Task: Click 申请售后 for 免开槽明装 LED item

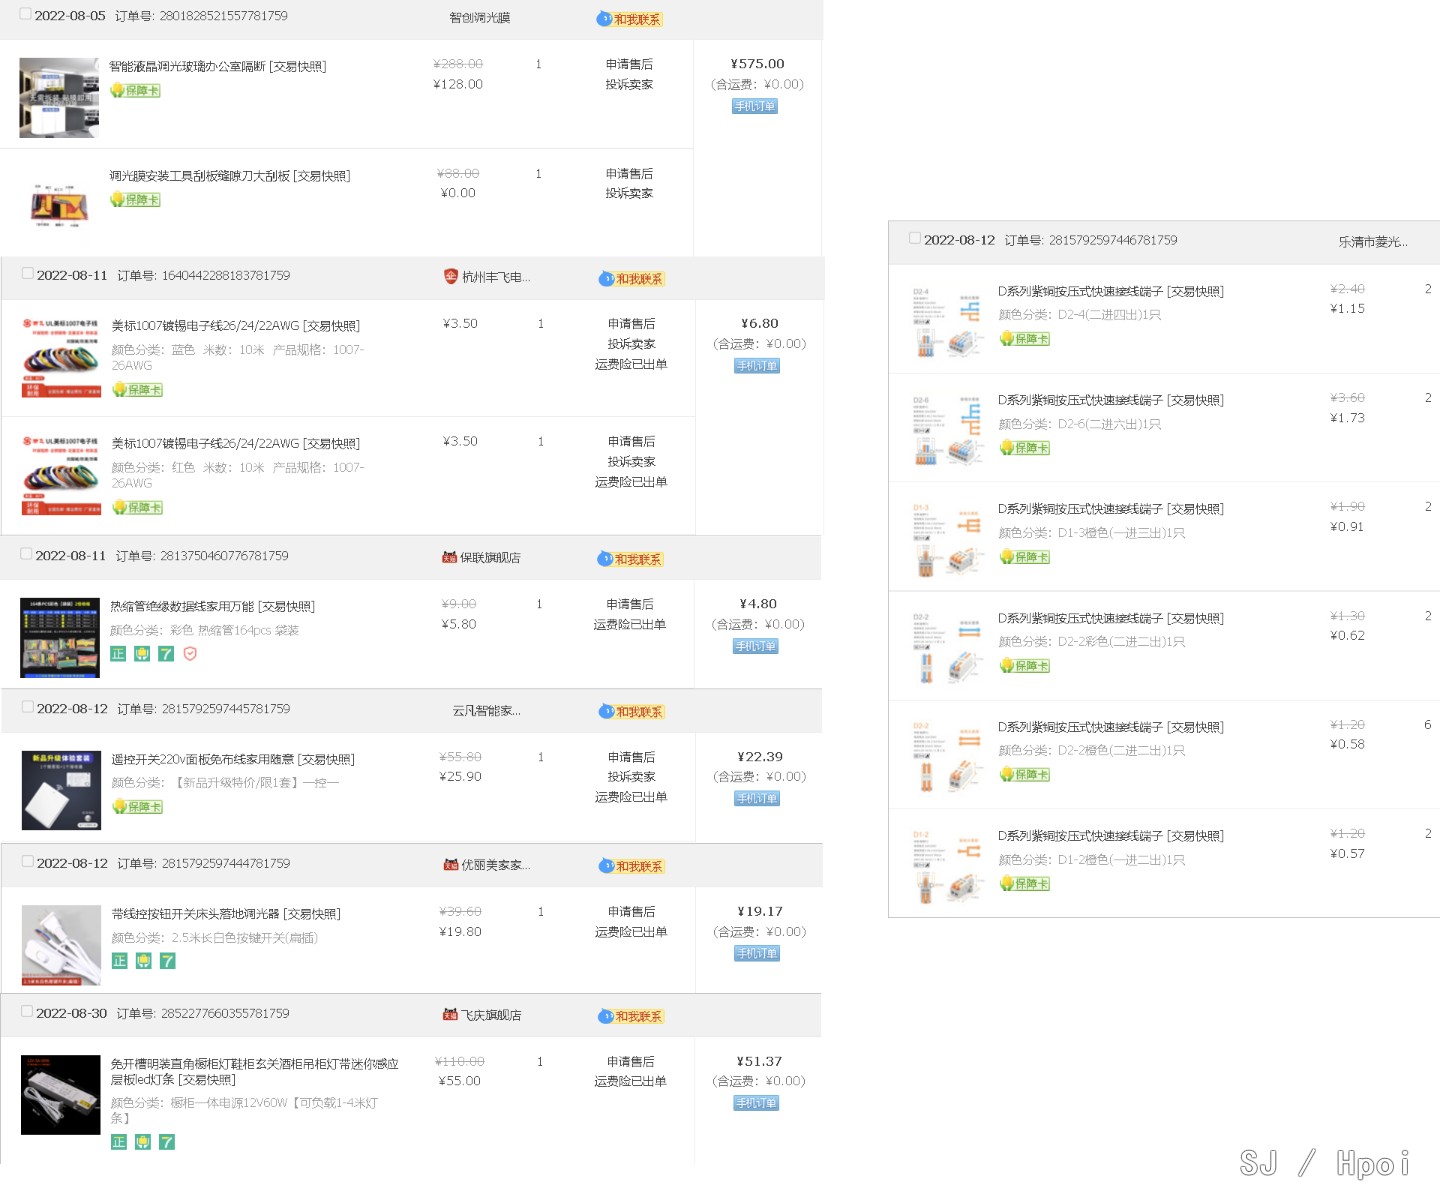Action: (x=630, y=1061)
